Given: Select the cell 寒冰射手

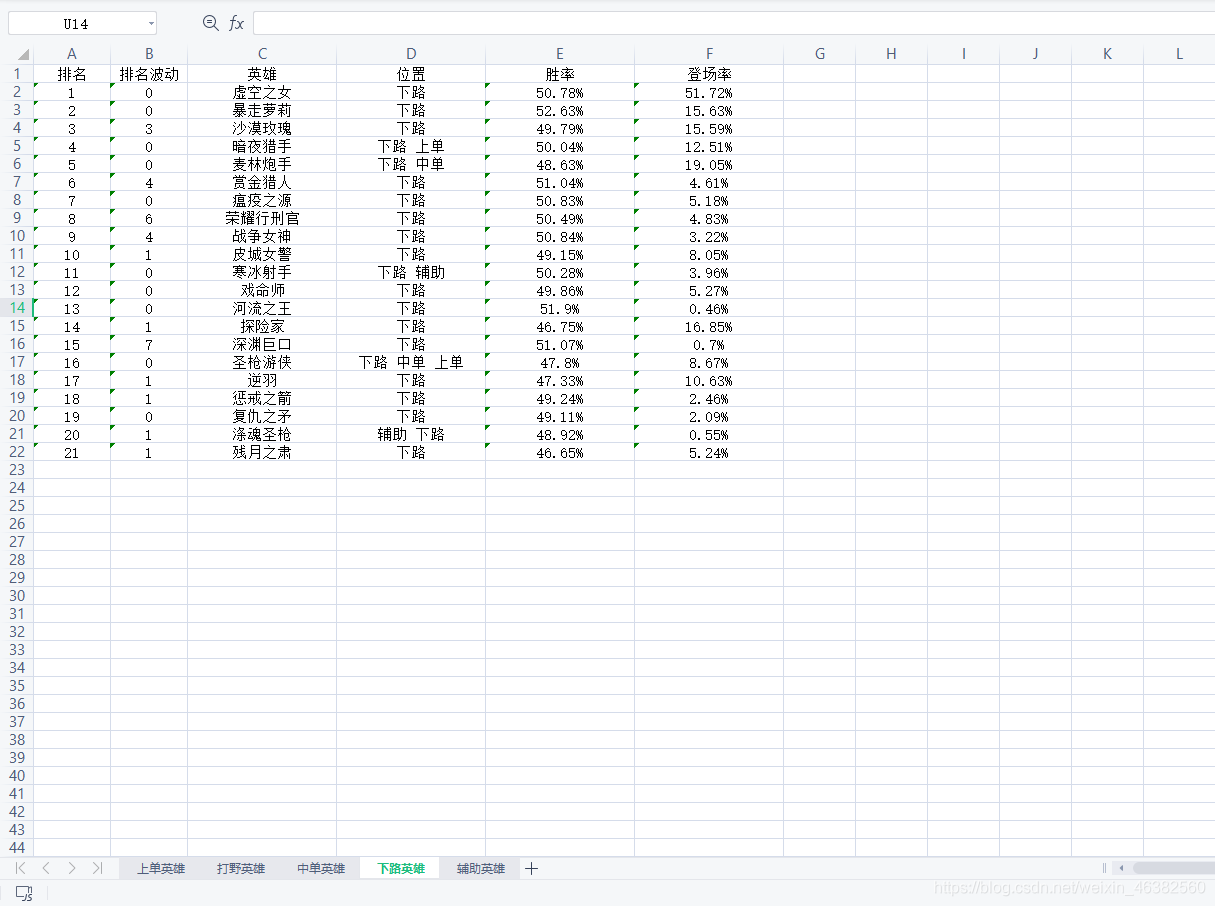Looking at the screenshot, I should point(262,273).
